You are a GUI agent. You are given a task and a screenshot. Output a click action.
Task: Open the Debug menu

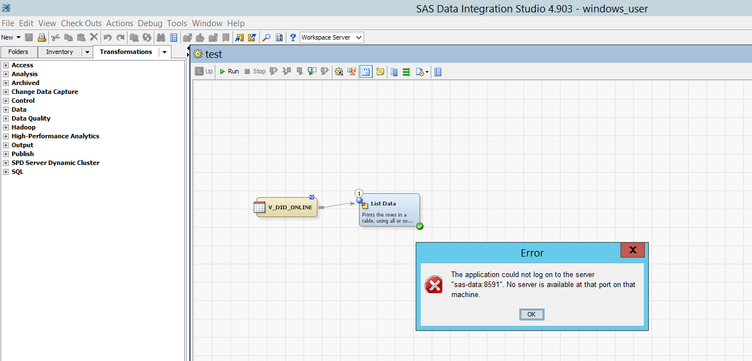click(x=150, y=23)
